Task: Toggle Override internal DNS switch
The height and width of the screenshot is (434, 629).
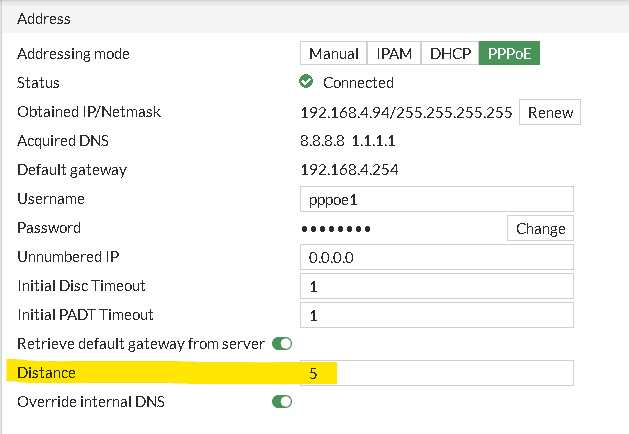Action: 282,402
